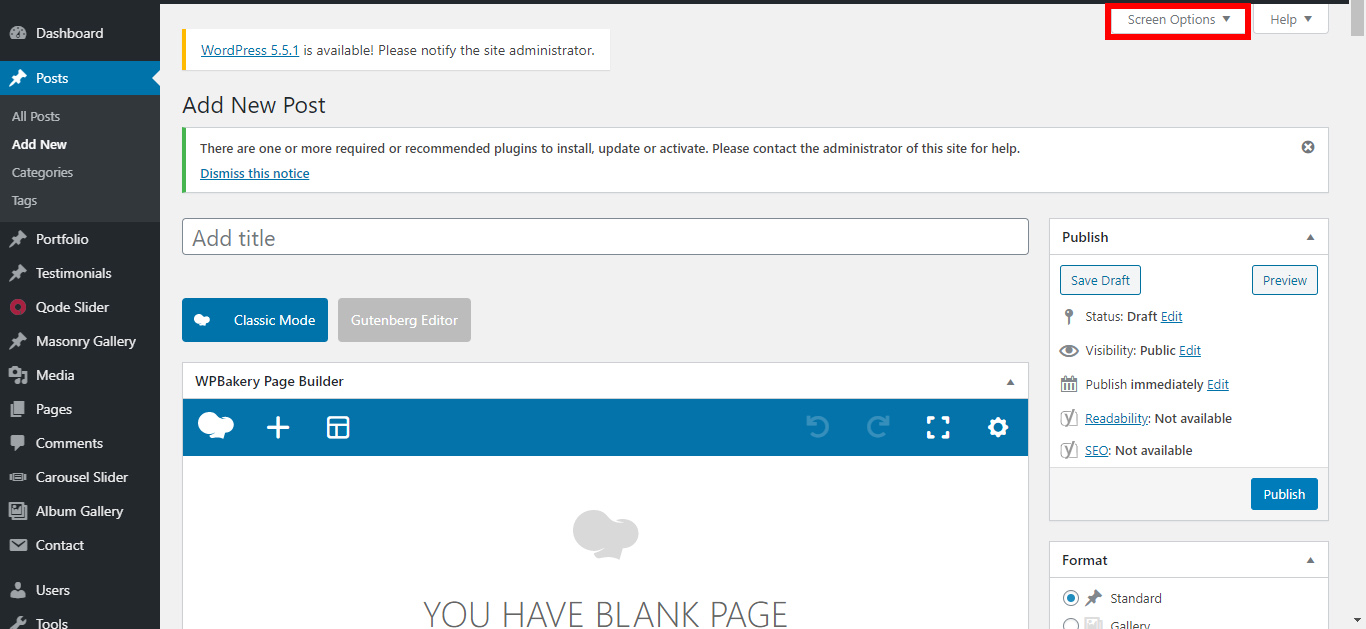This screenshot has height=629, width=1366.
Task: Click the Users person icon
Action: tap(18, 590)
